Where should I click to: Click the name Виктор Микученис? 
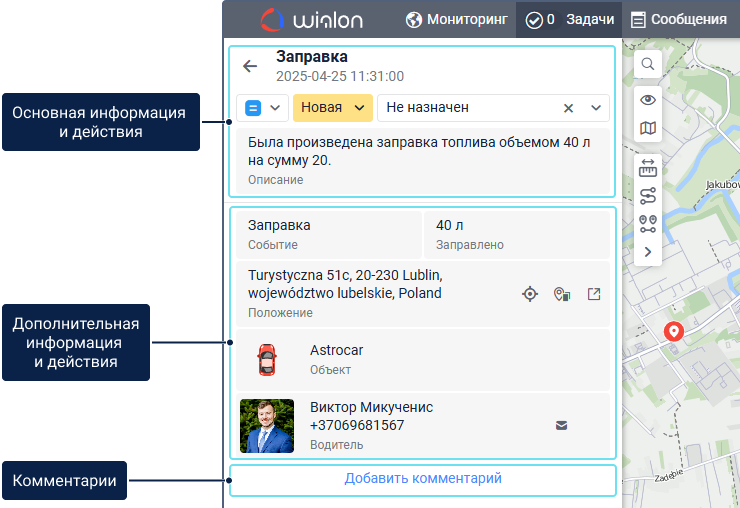pyautogui.click(x=371, y=407)
